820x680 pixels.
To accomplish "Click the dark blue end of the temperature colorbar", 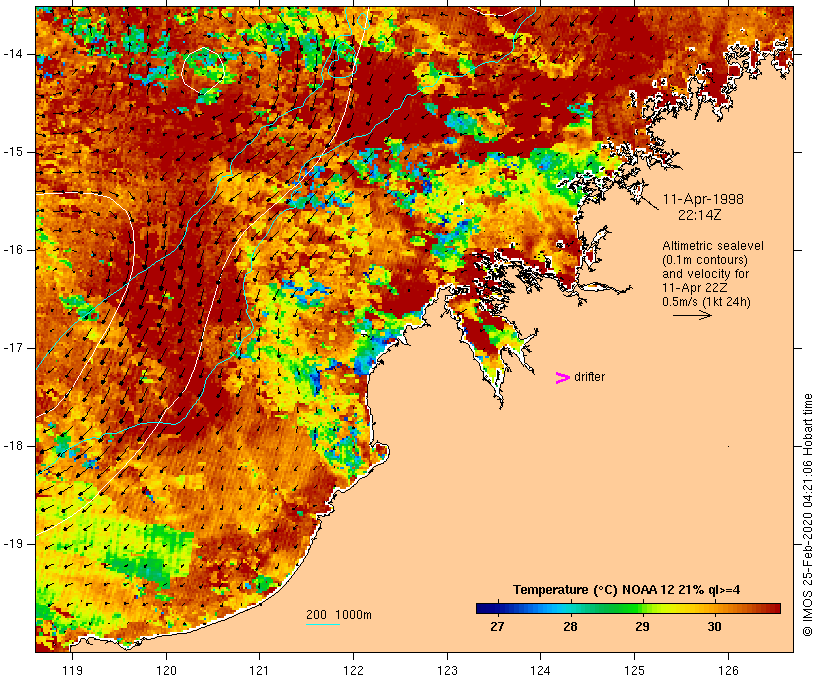I will 486,608.
